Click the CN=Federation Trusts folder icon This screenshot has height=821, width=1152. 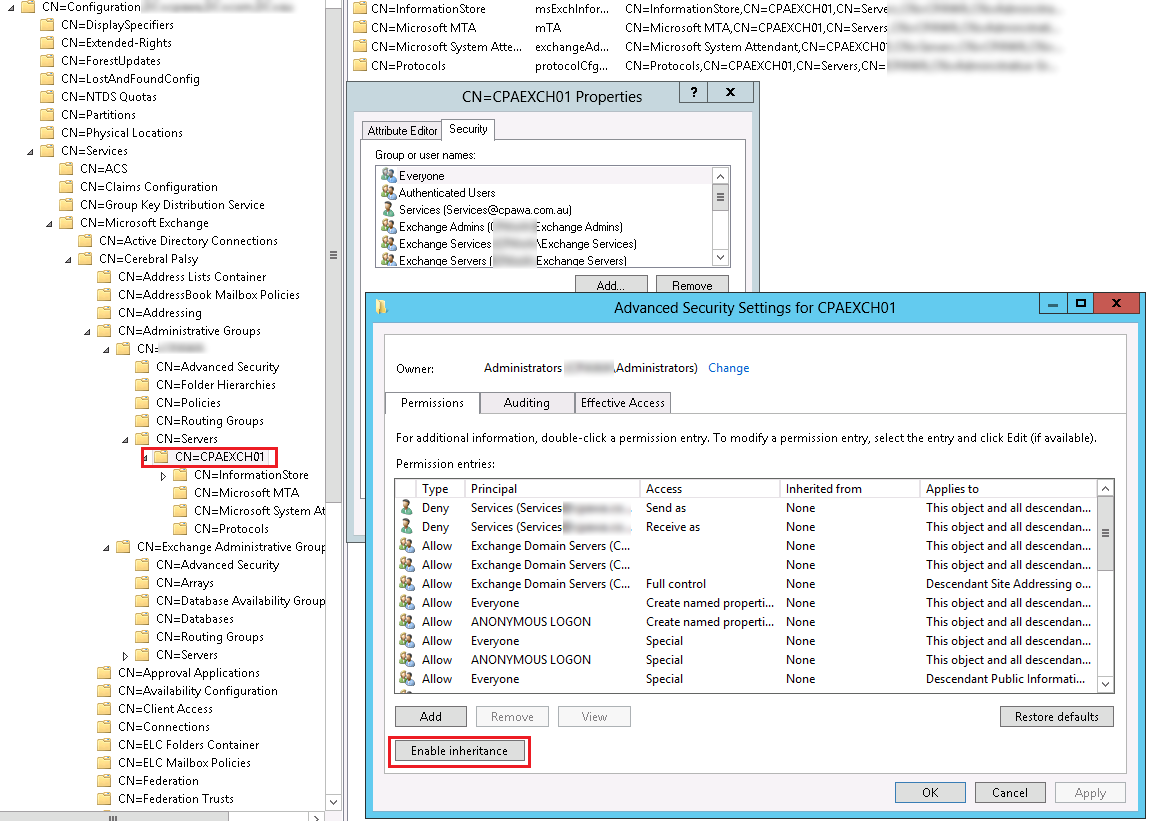tap(104, 799)
